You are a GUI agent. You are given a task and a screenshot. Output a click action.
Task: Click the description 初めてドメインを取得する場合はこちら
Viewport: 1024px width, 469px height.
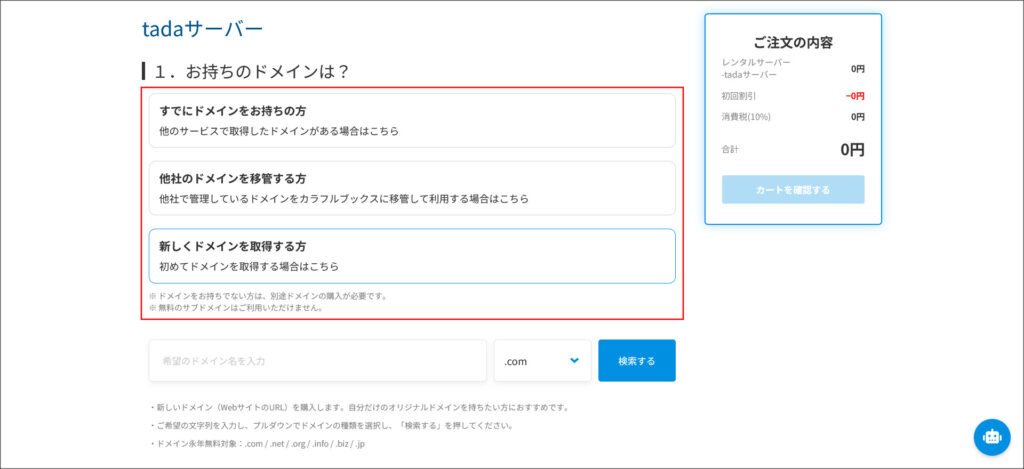pos(249,267)
